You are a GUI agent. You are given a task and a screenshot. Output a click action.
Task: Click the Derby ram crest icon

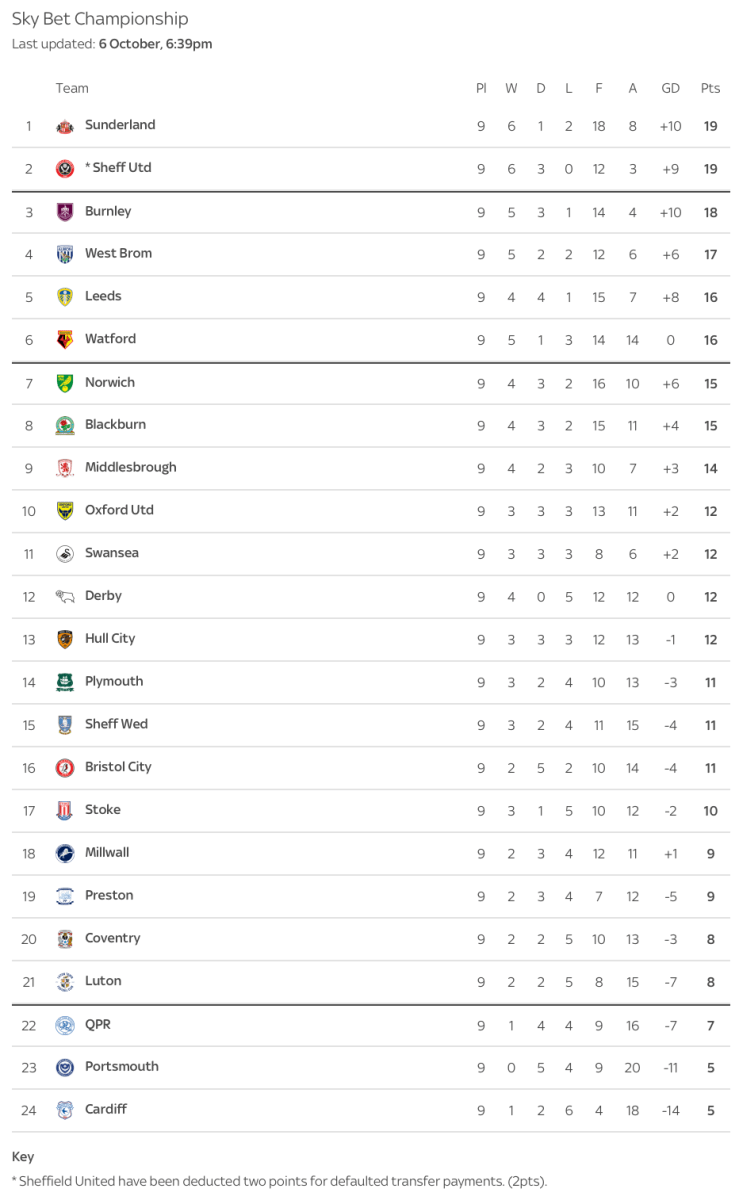(65, 597)
